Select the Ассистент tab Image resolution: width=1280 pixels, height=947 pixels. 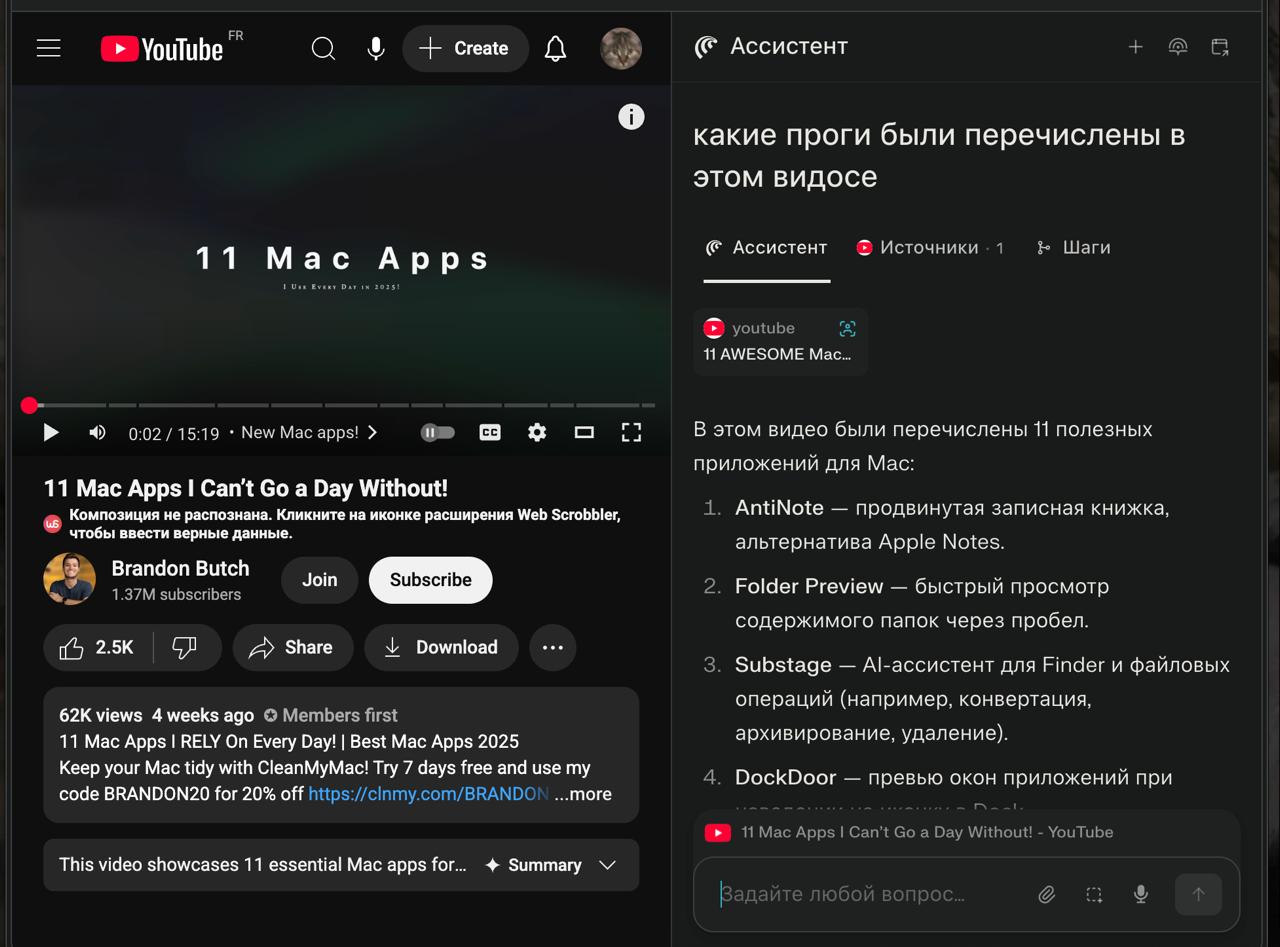pos(767,248)
